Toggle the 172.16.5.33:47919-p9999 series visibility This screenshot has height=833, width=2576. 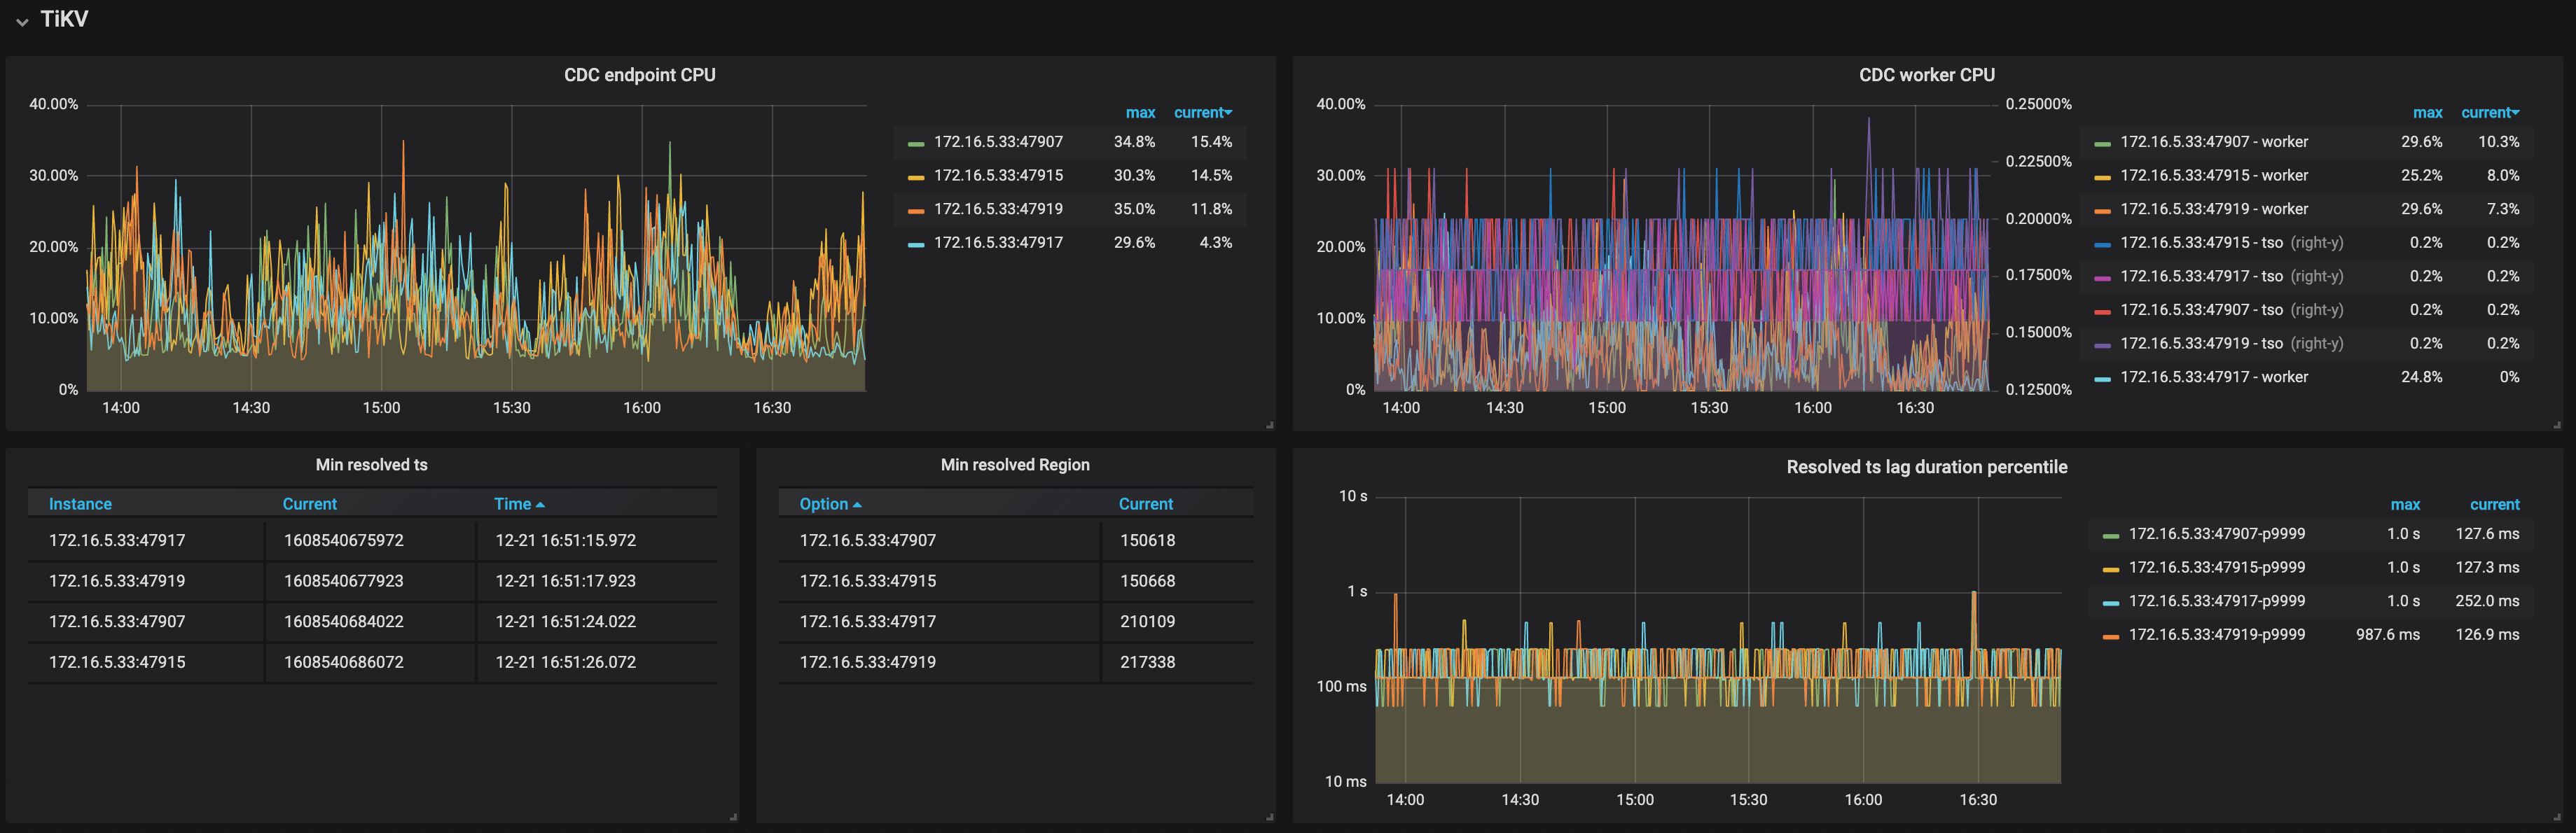[2215, 634]
